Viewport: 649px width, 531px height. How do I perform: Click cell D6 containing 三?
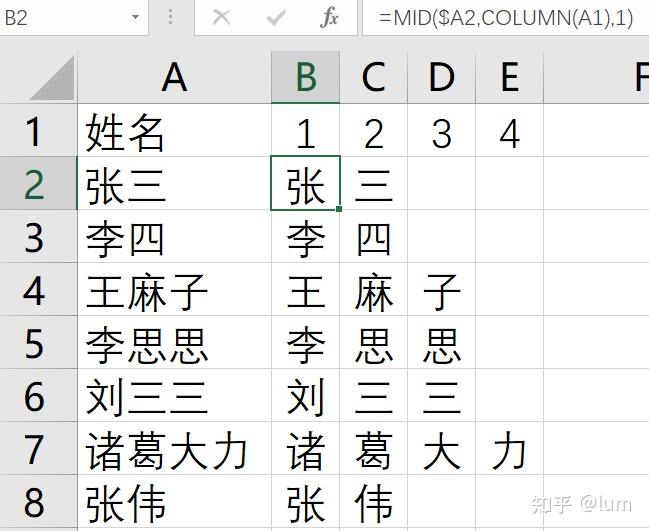click(x=442, y=395)
